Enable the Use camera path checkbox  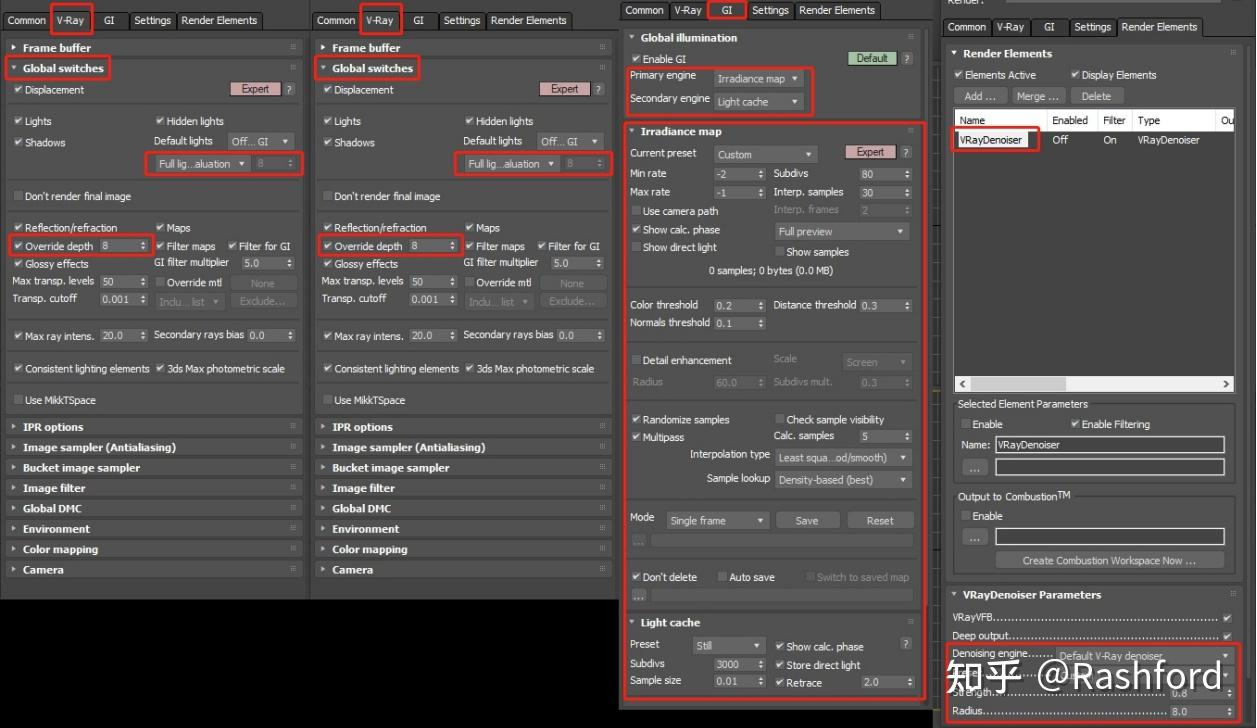point(636,211)
